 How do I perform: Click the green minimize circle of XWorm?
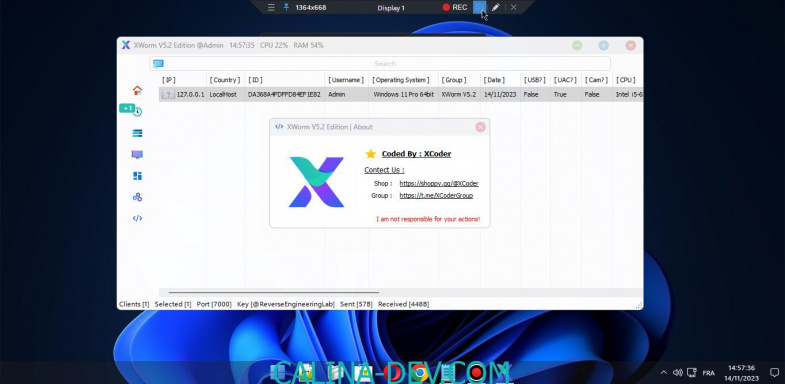[x=577, y=46]
